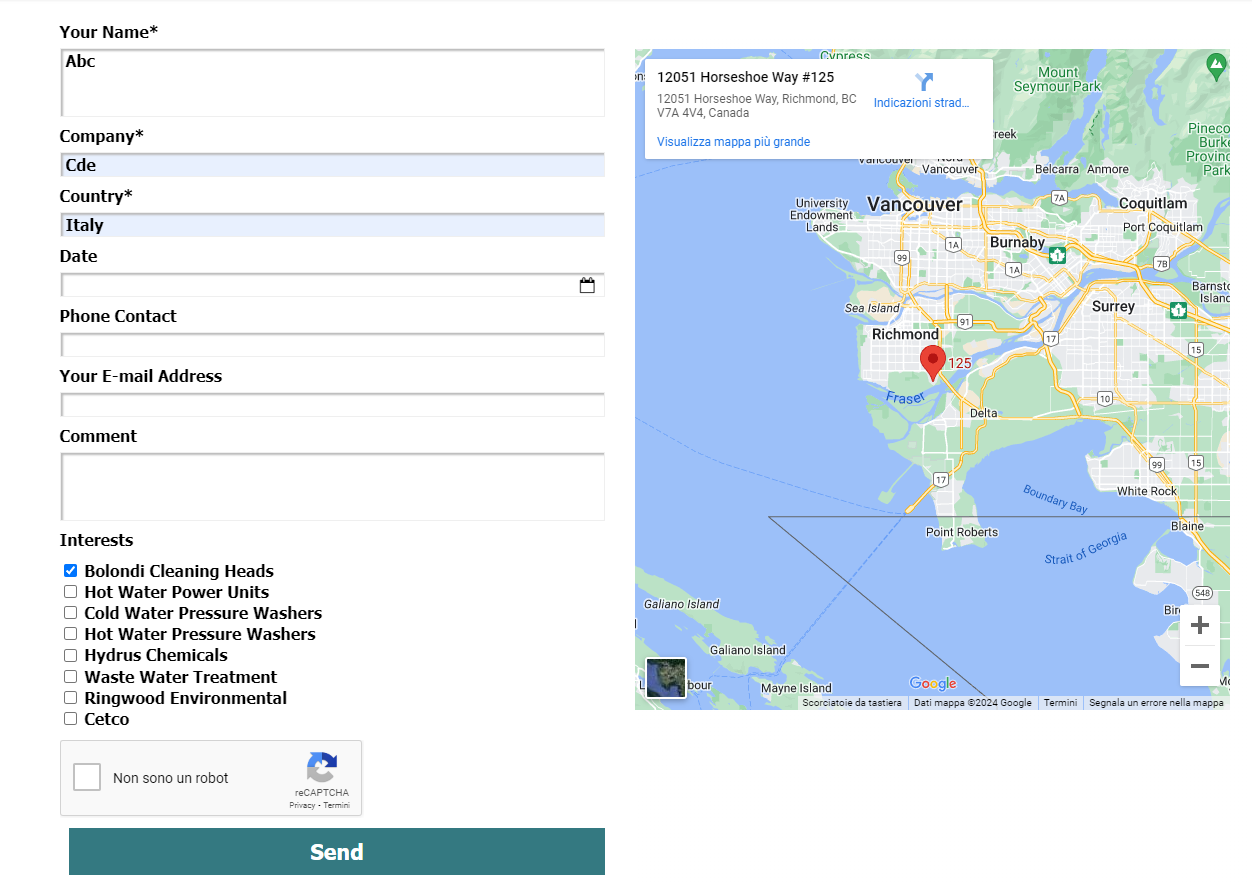
Task: Click the 12051 Horseshoe Way #125 title
Action: point(745,77)
